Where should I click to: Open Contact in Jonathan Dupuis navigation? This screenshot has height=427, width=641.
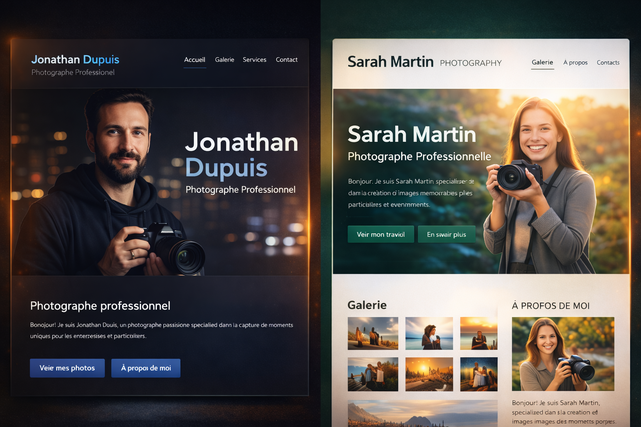point(287,60)
